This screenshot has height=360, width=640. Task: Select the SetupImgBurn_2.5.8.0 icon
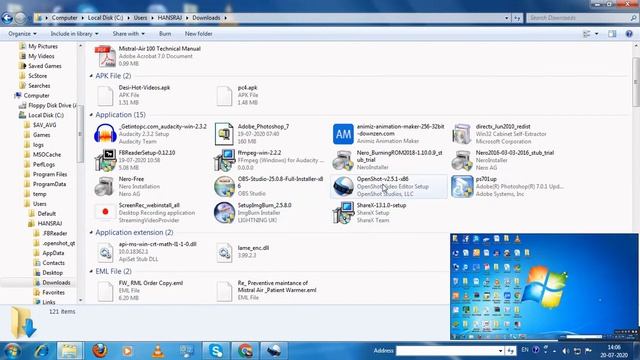224,213
